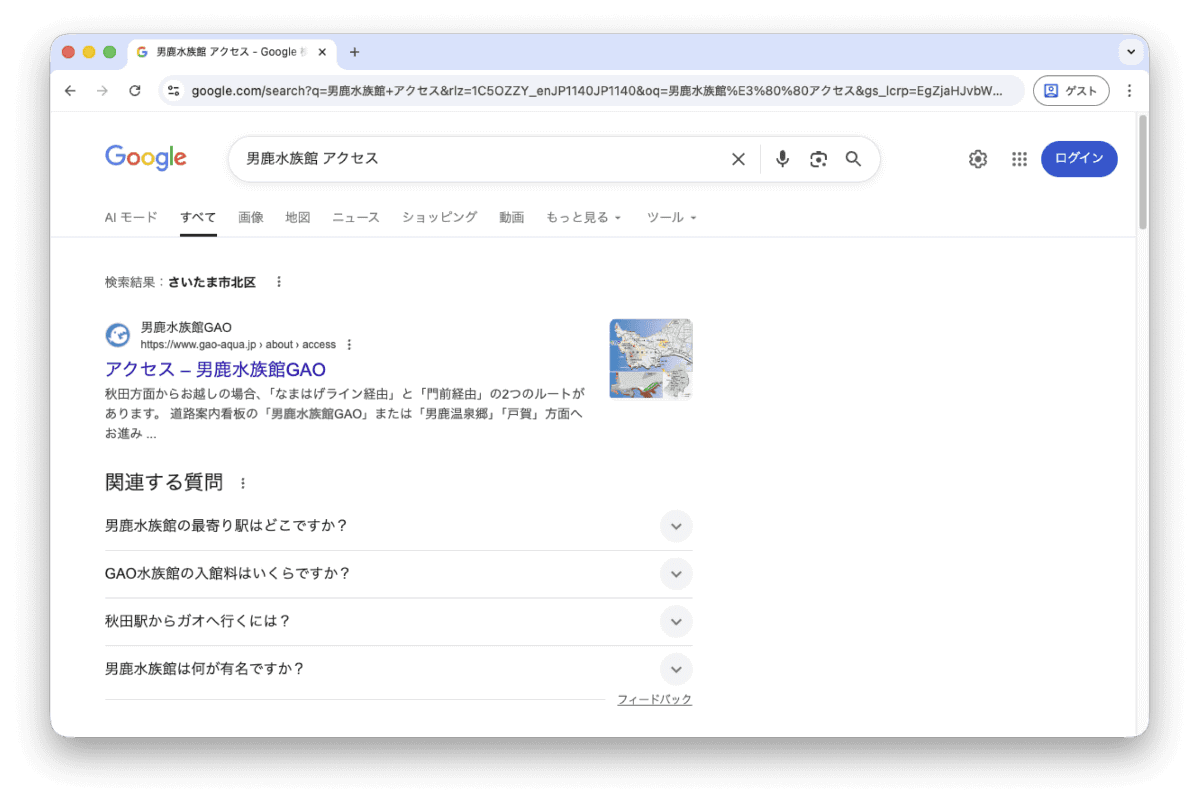Open three-dot menu beside gao-aqua.jp URL
The width and height of the screenshot is (1200, 804).
tap(349, 345)
